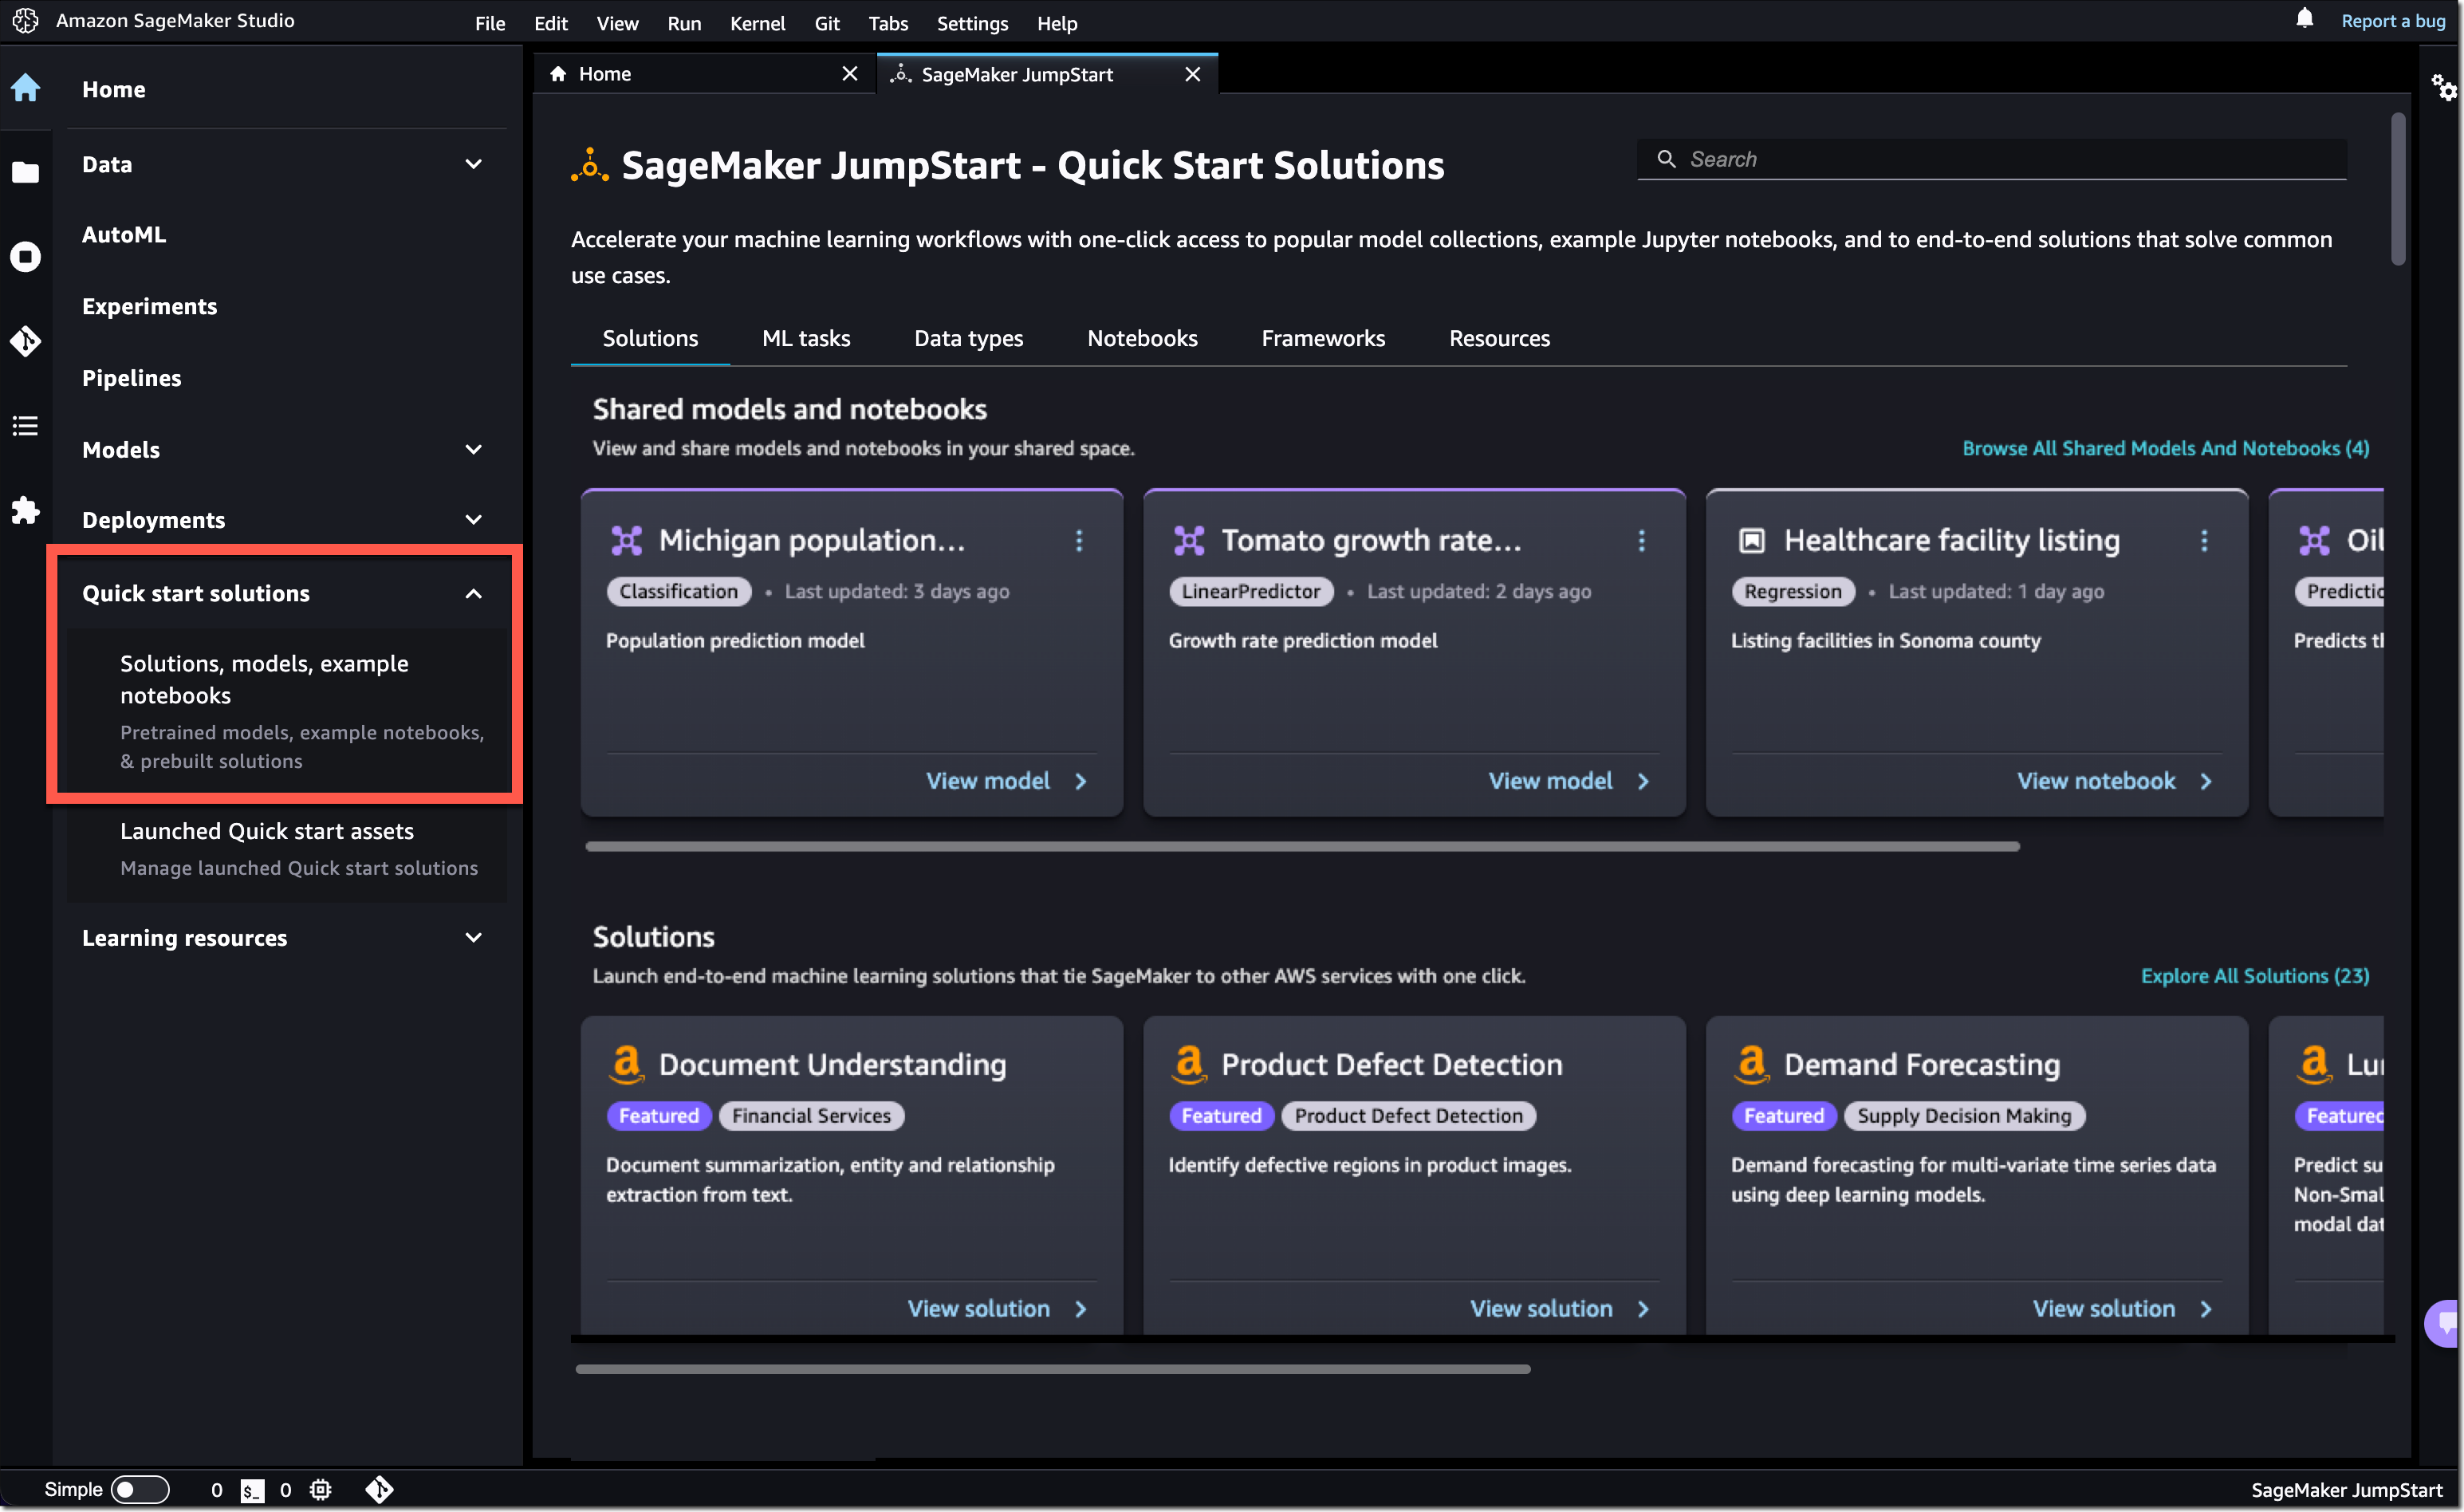Screen dimensions: 2464x1512
Task: Open the Kernel menu
Action: [x=757, y=23]
